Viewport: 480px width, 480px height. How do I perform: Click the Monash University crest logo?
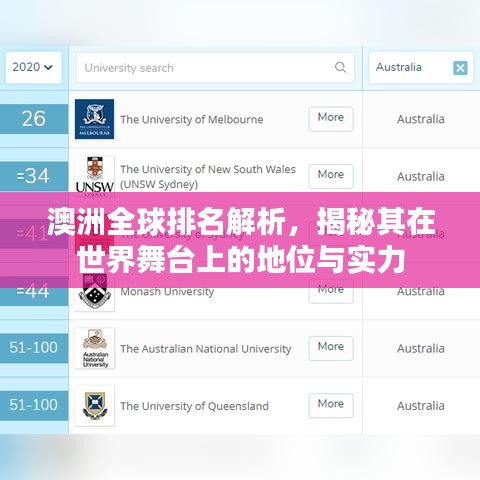pyautogui.click(x=95, y=291)
